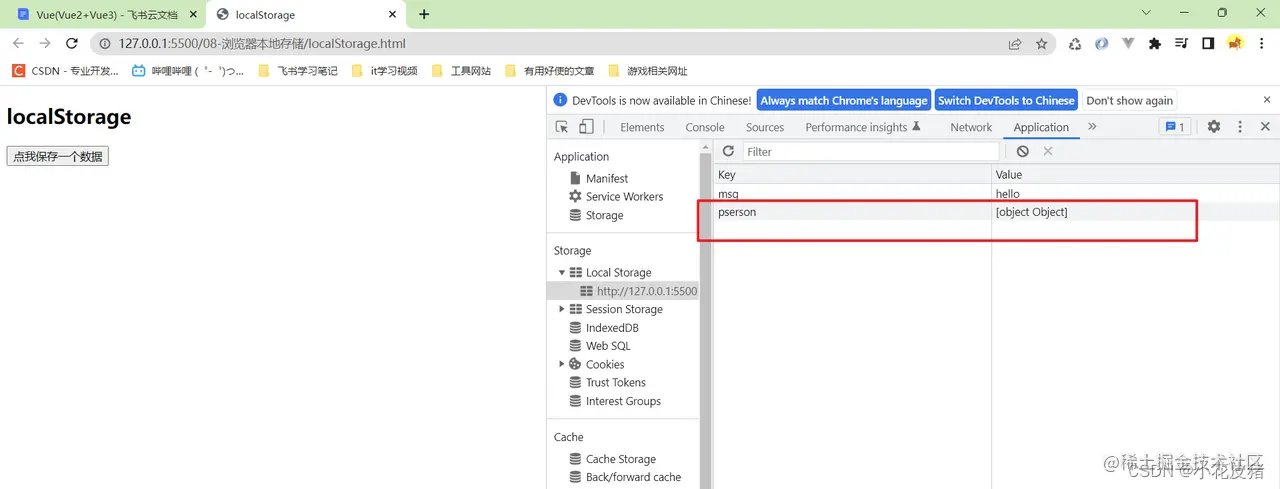Delete selected entry X icon
The height and width of the screenshot is (489, 1280).
(x=1048, y=151)
